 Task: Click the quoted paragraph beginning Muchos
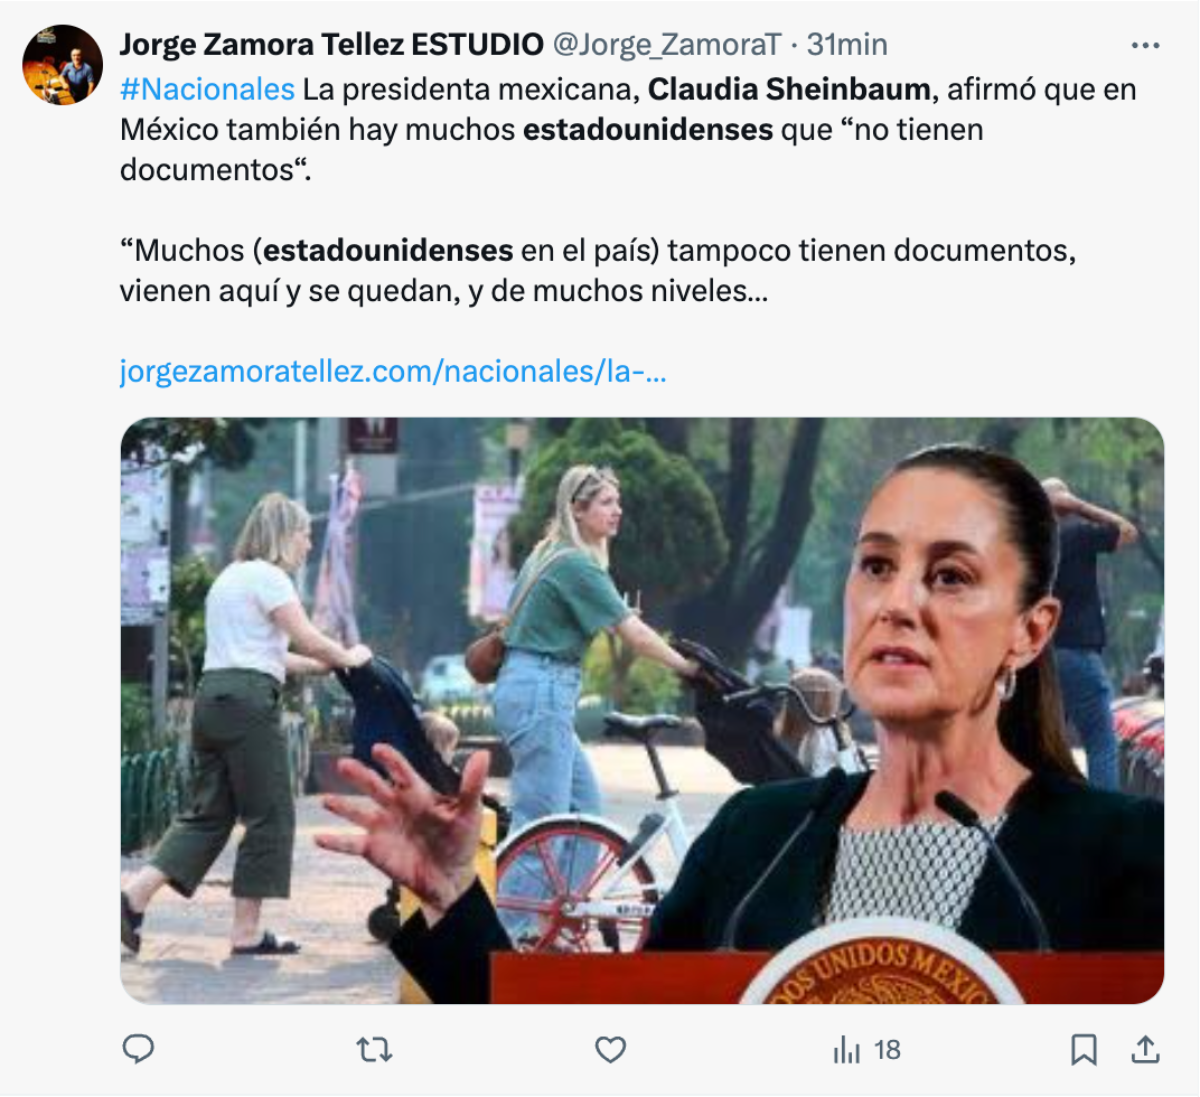(598, 270)
